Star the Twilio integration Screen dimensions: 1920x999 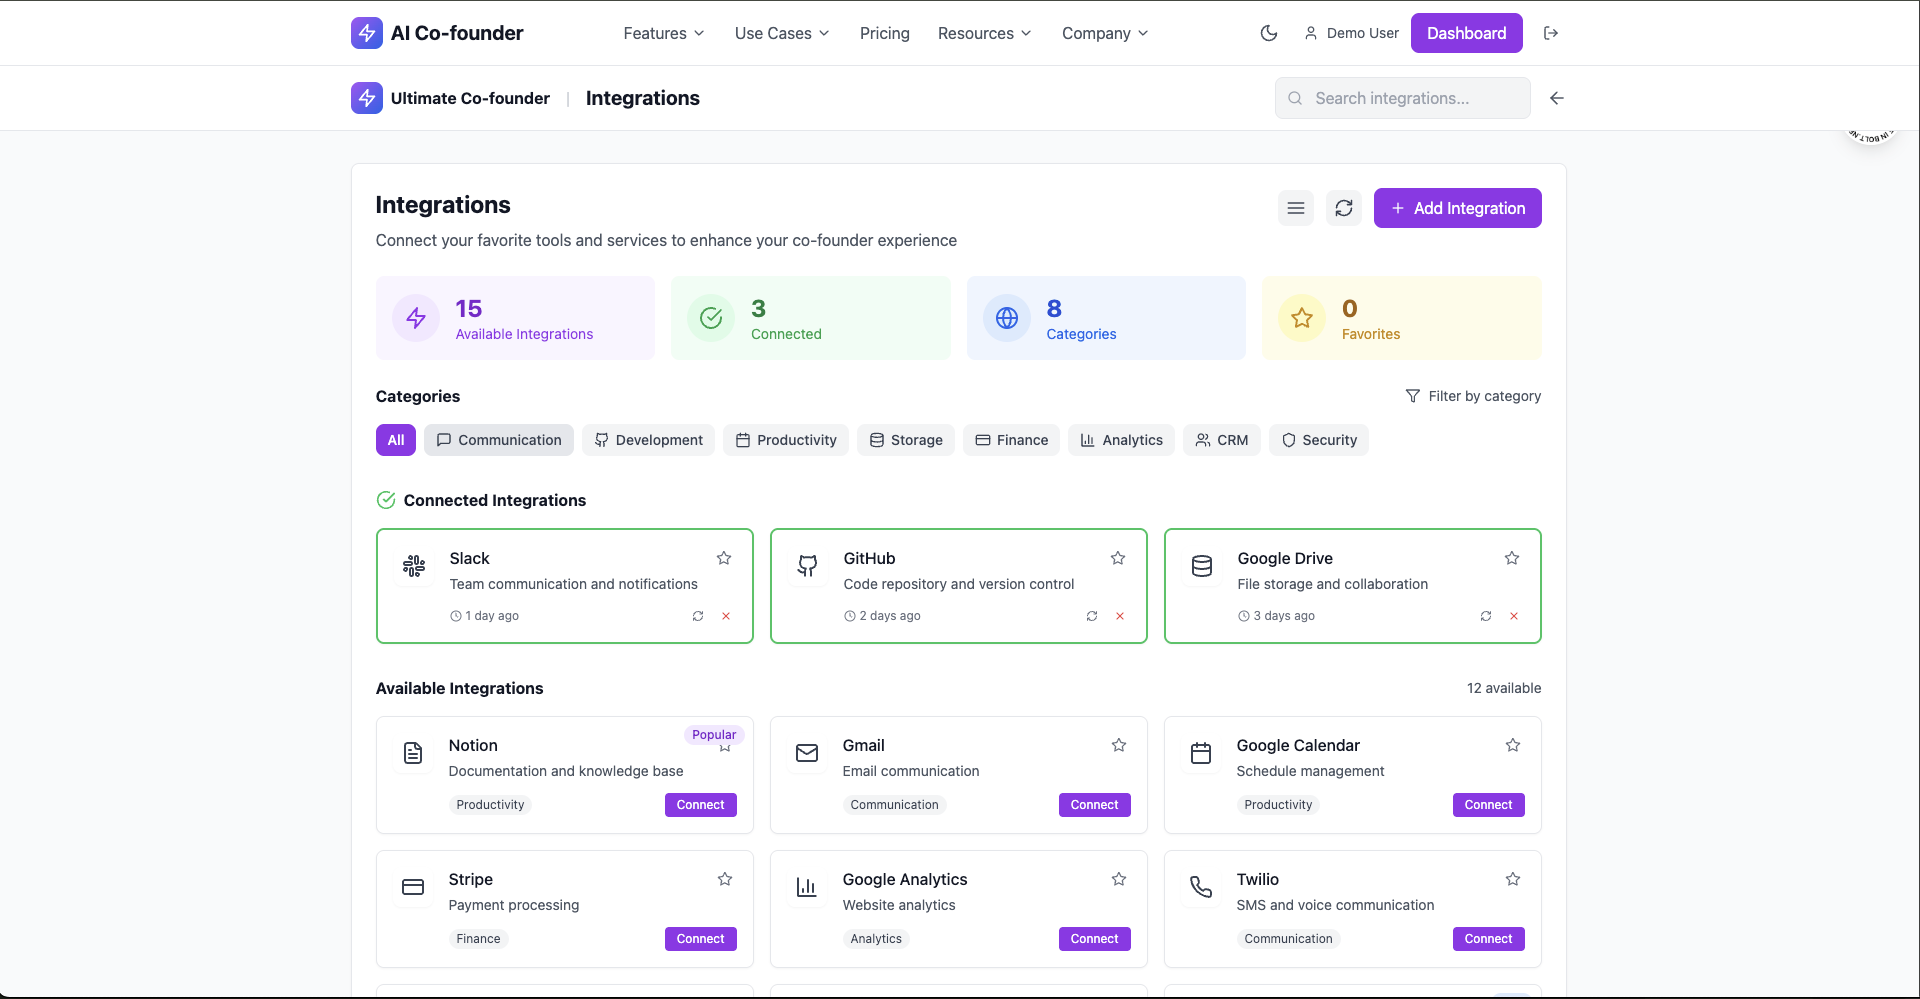(1513, 879)
